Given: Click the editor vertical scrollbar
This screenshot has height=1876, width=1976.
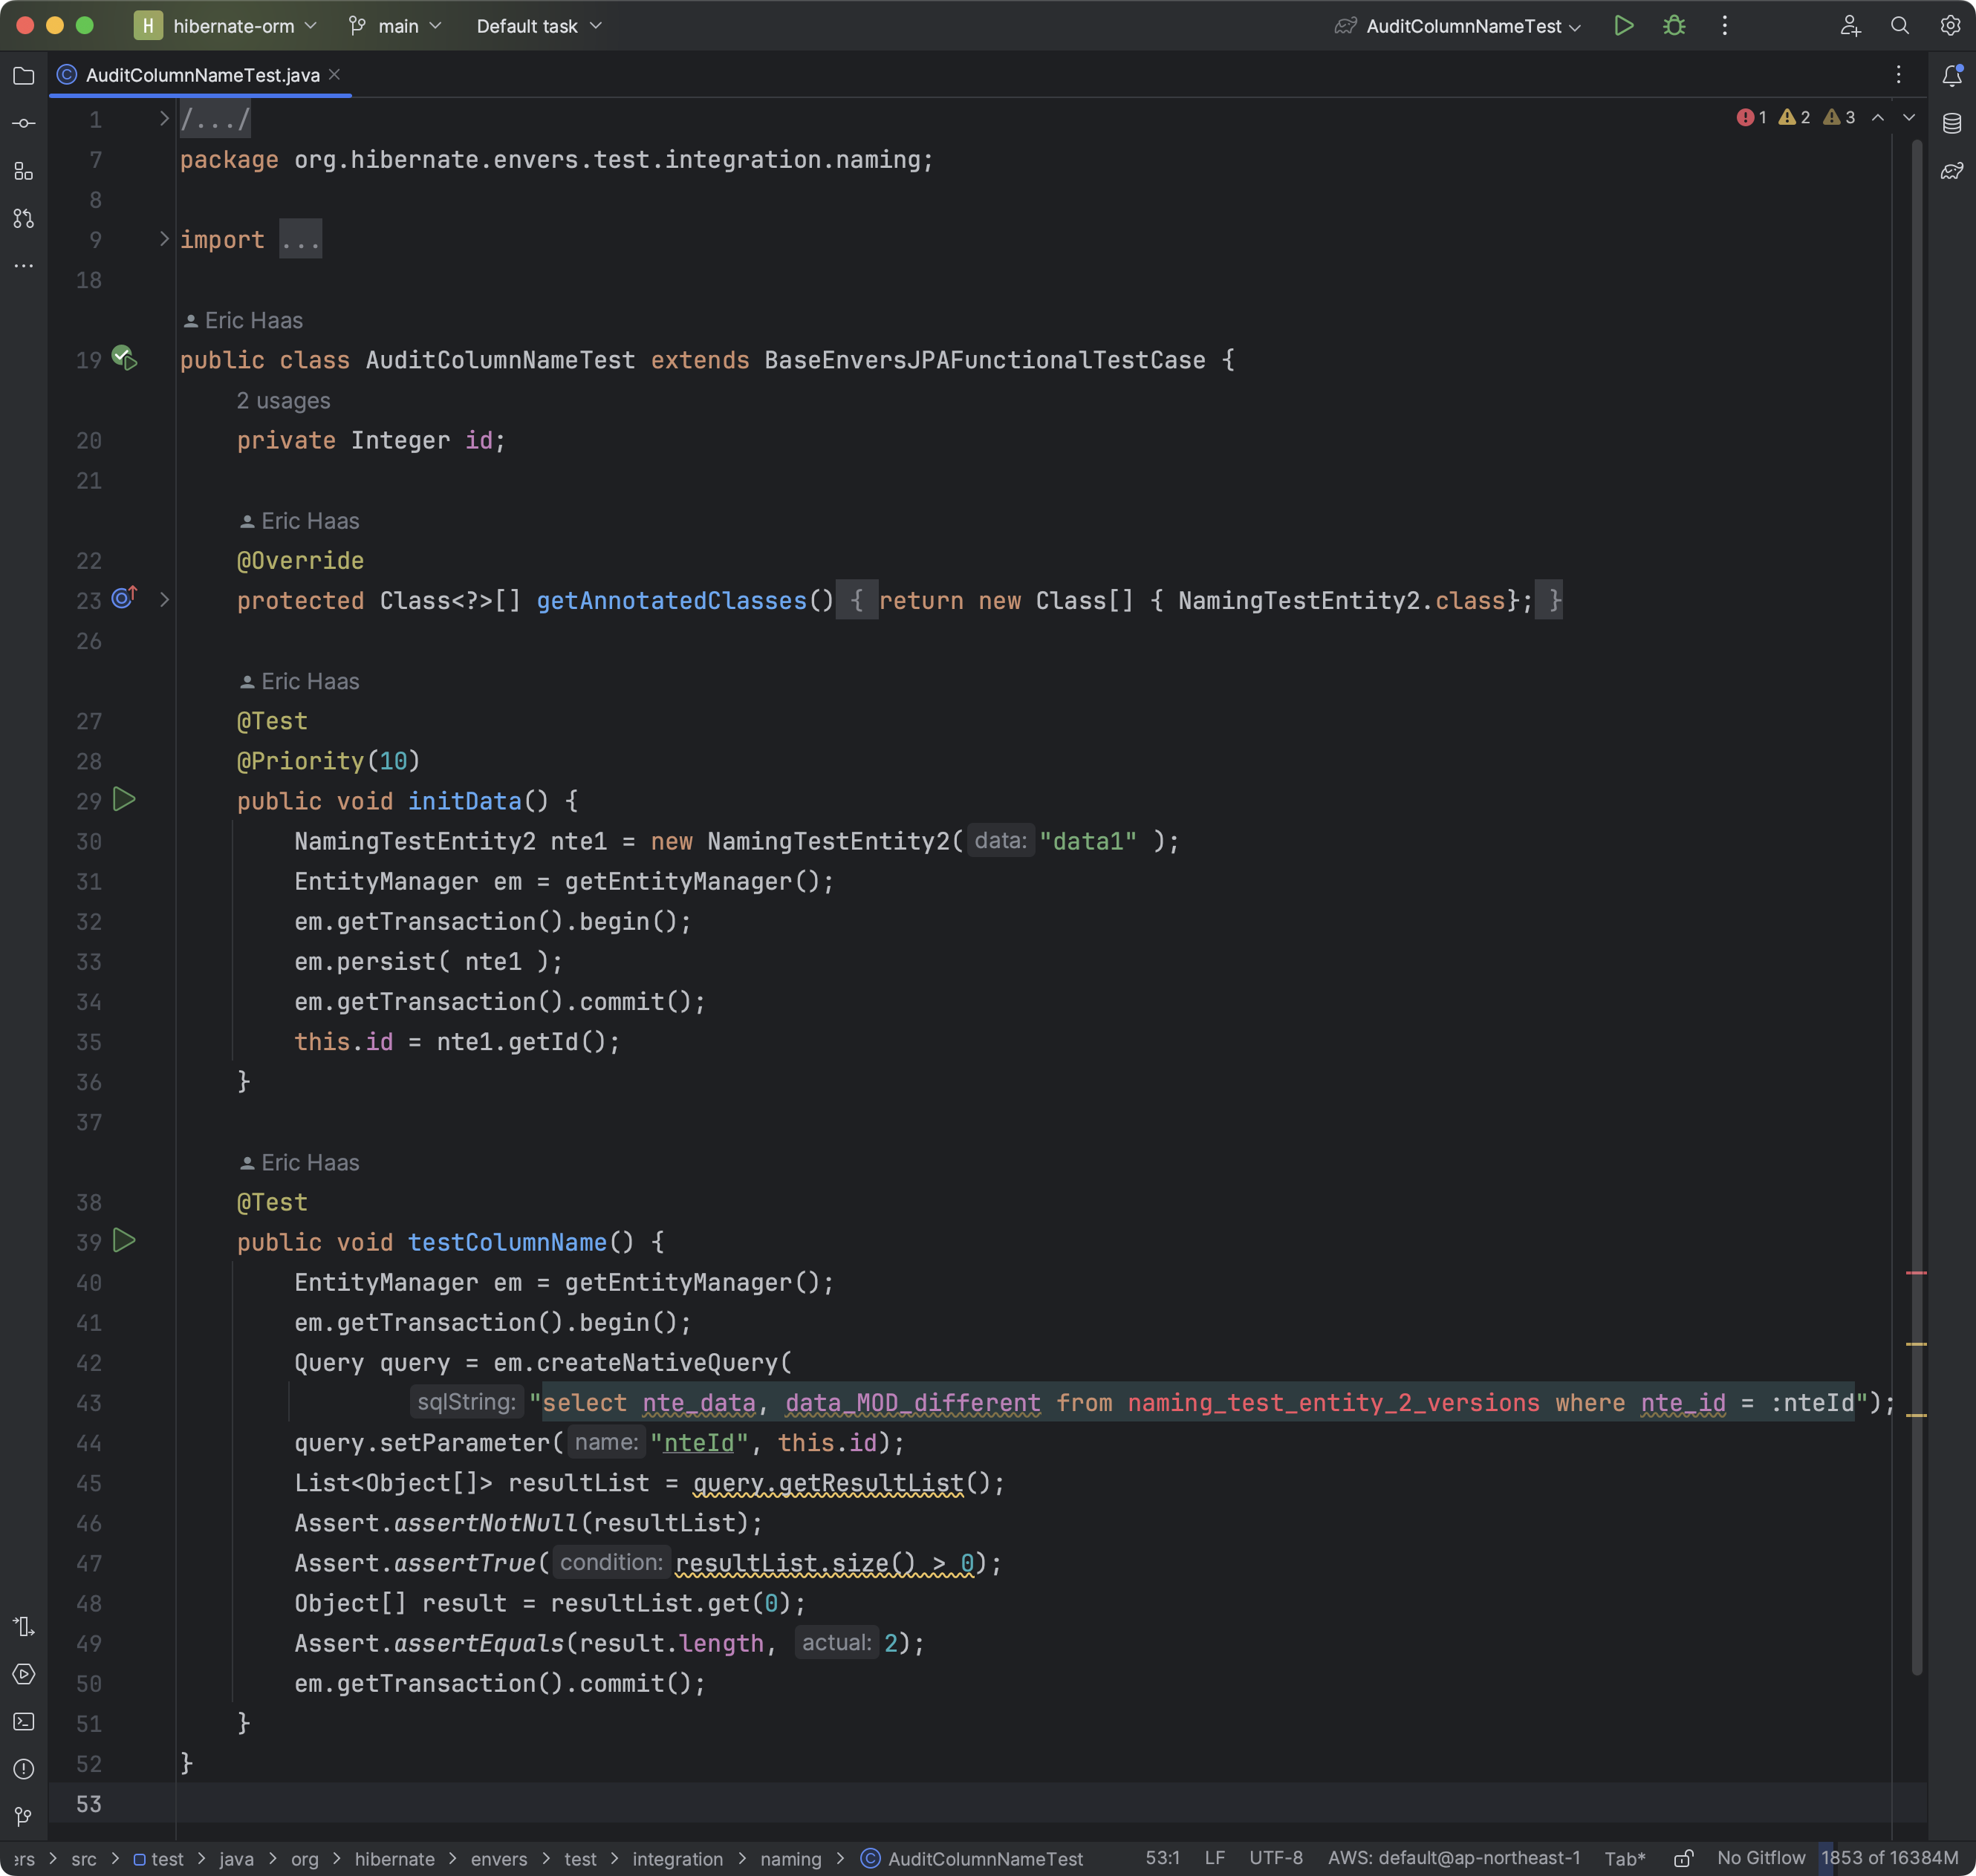Looking at the screenshot, I should [1916, 900].
